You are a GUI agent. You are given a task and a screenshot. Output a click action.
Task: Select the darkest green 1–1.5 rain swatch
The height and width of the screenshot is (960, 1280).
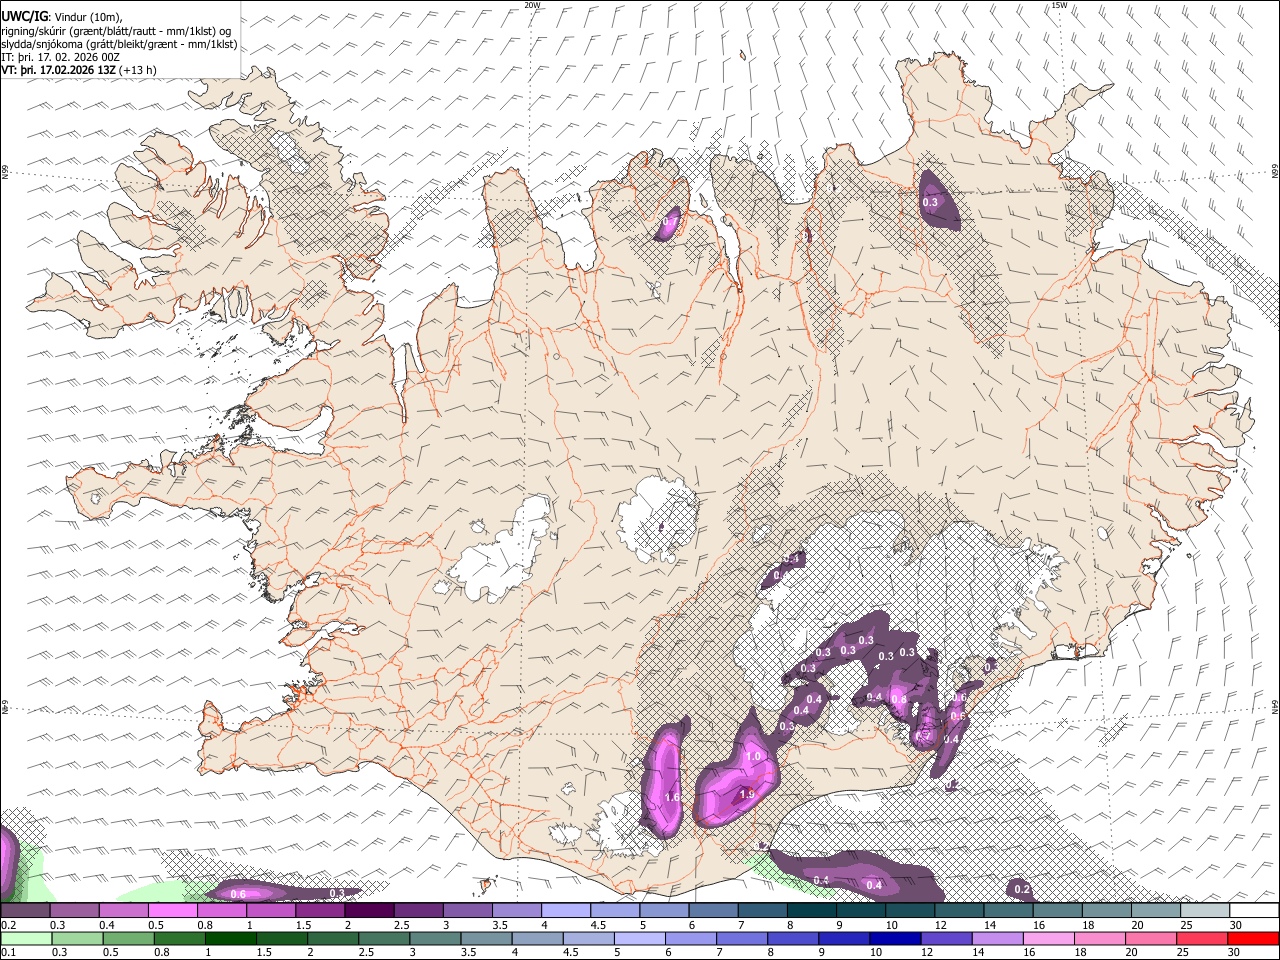(x=230, y=939)
